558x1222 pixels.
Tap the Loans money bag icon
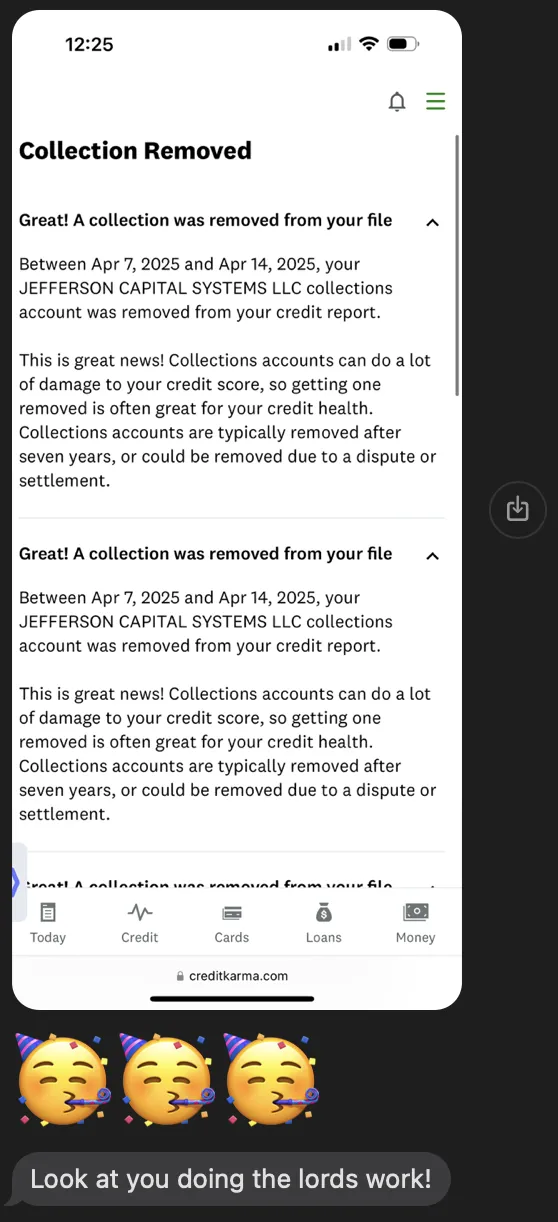pyautogui.click(x=323, y=912)
